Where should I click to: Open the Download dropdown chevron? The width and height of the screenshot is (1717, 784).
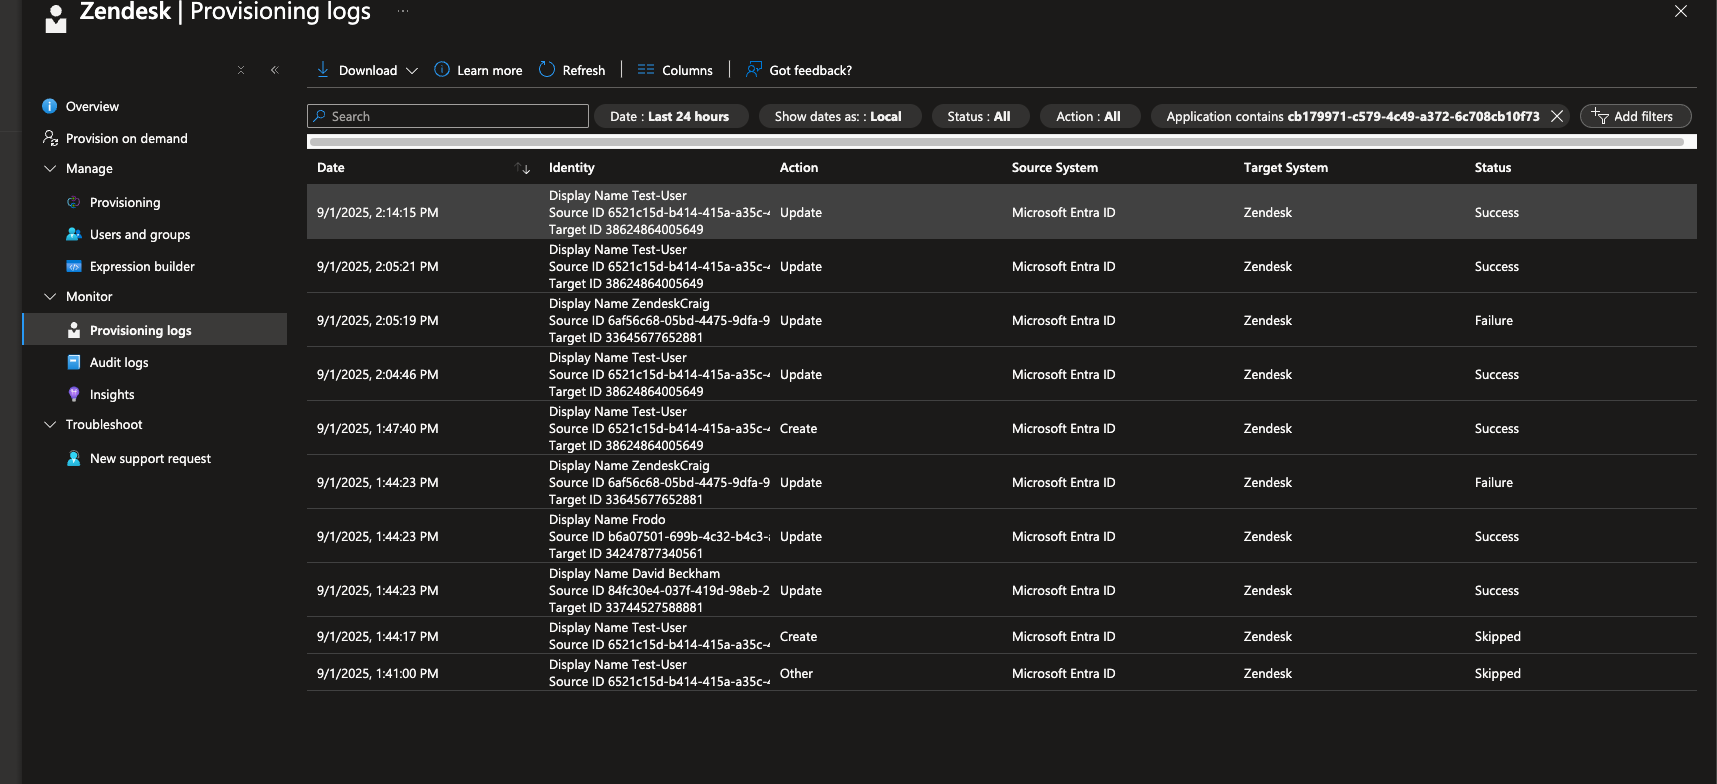[412, 70]
